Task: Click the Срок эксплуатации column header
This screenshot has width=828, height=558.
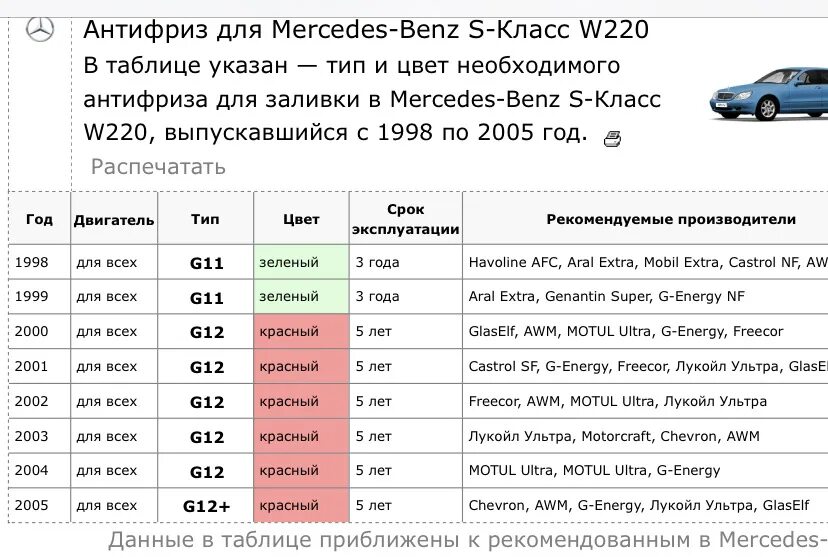Action: coord(406,219)
